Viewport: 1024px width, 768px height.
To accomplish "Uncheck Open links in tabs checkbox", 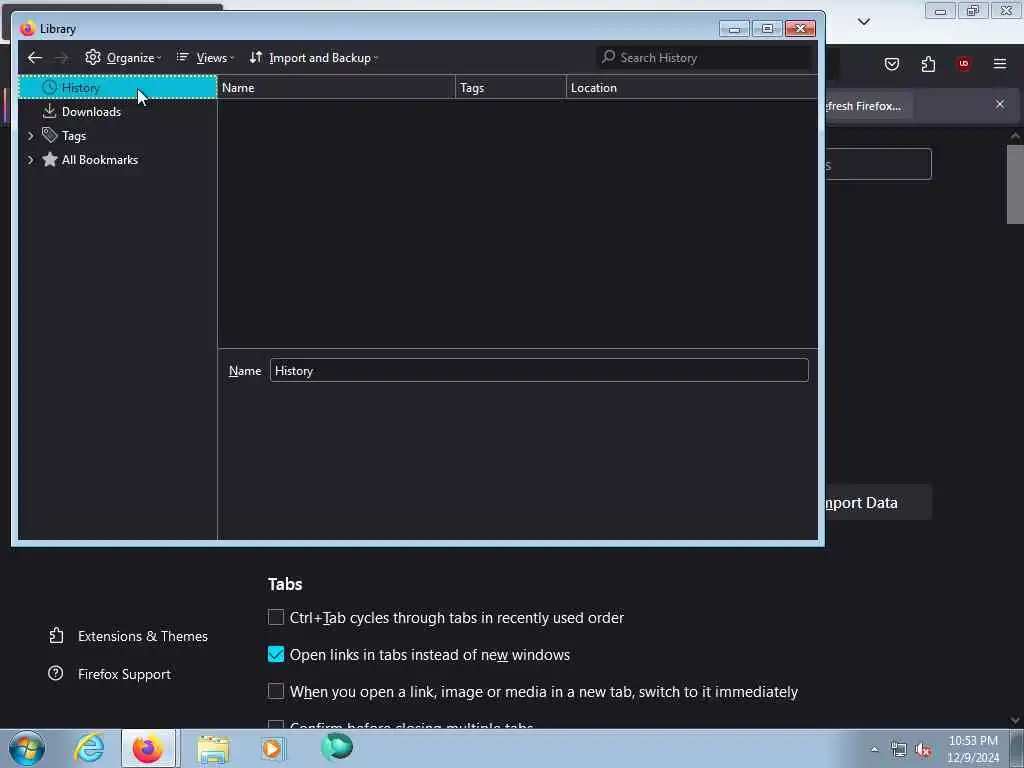I will pos(276,654).
